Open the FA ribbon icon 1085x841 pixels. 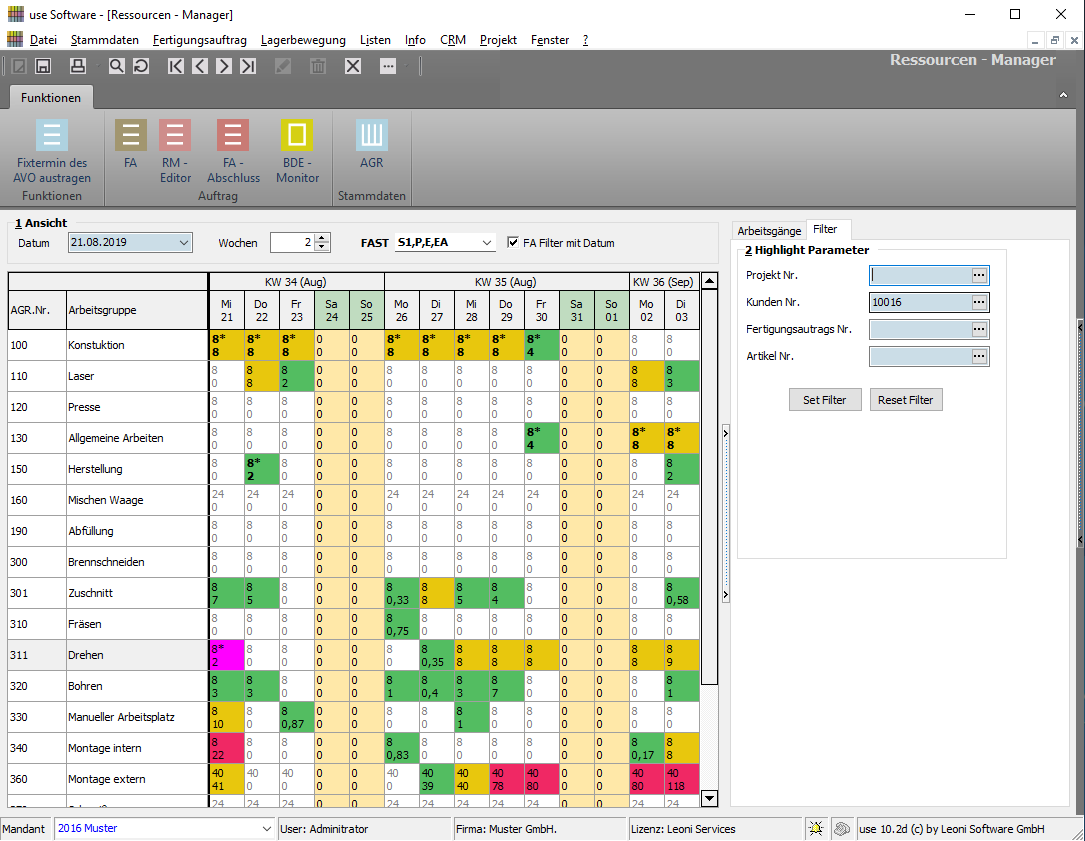(131, 144)
